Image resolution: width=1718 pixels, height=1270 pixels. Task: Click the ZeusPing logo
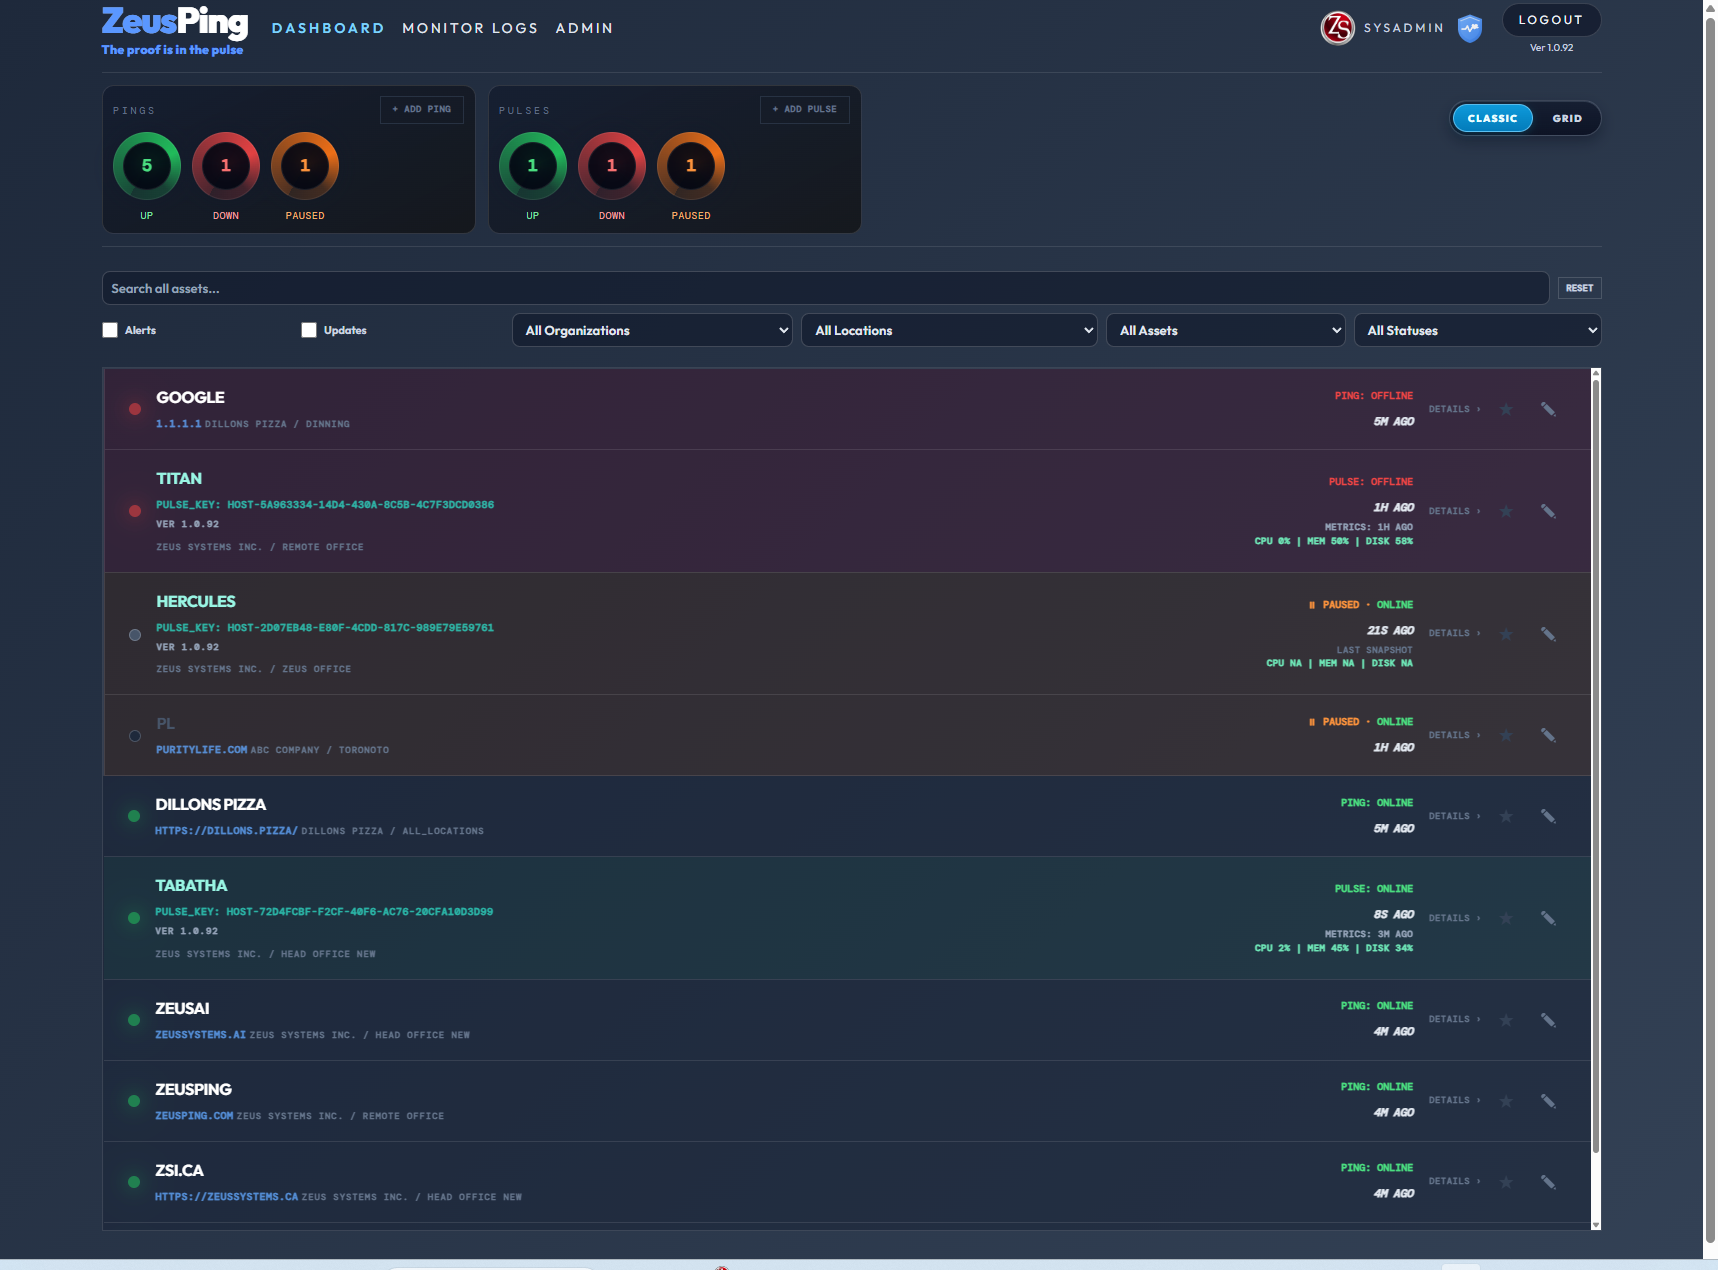click(x=174, y=31)
